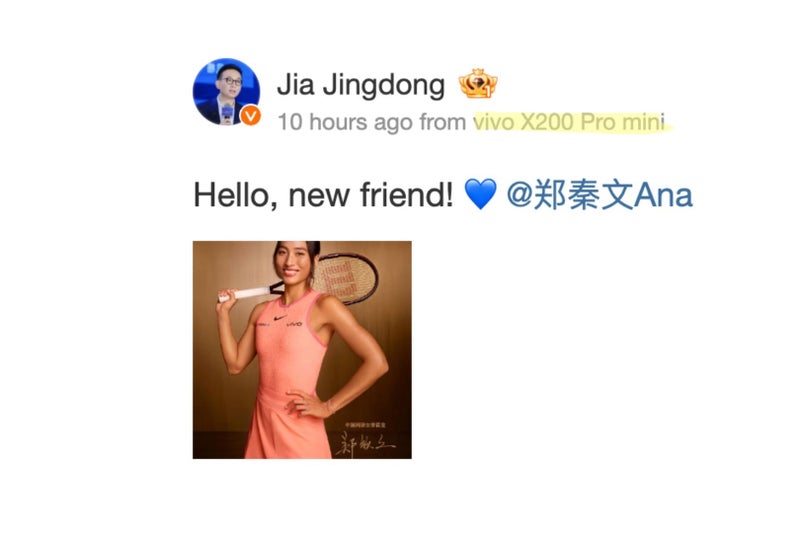Image resolution: width=800 pixels, height=533 pixels.
Task: Click the '10 hours ago' timestamp
Action: click(345, 122)
